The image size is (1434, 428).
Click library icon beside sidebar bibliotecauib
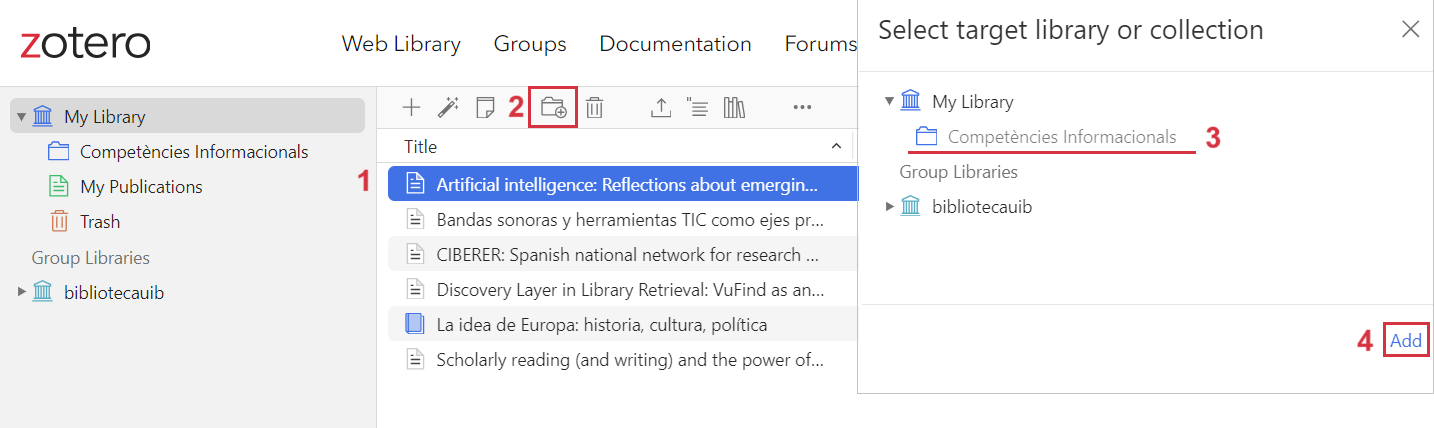[x=43, y=292]
